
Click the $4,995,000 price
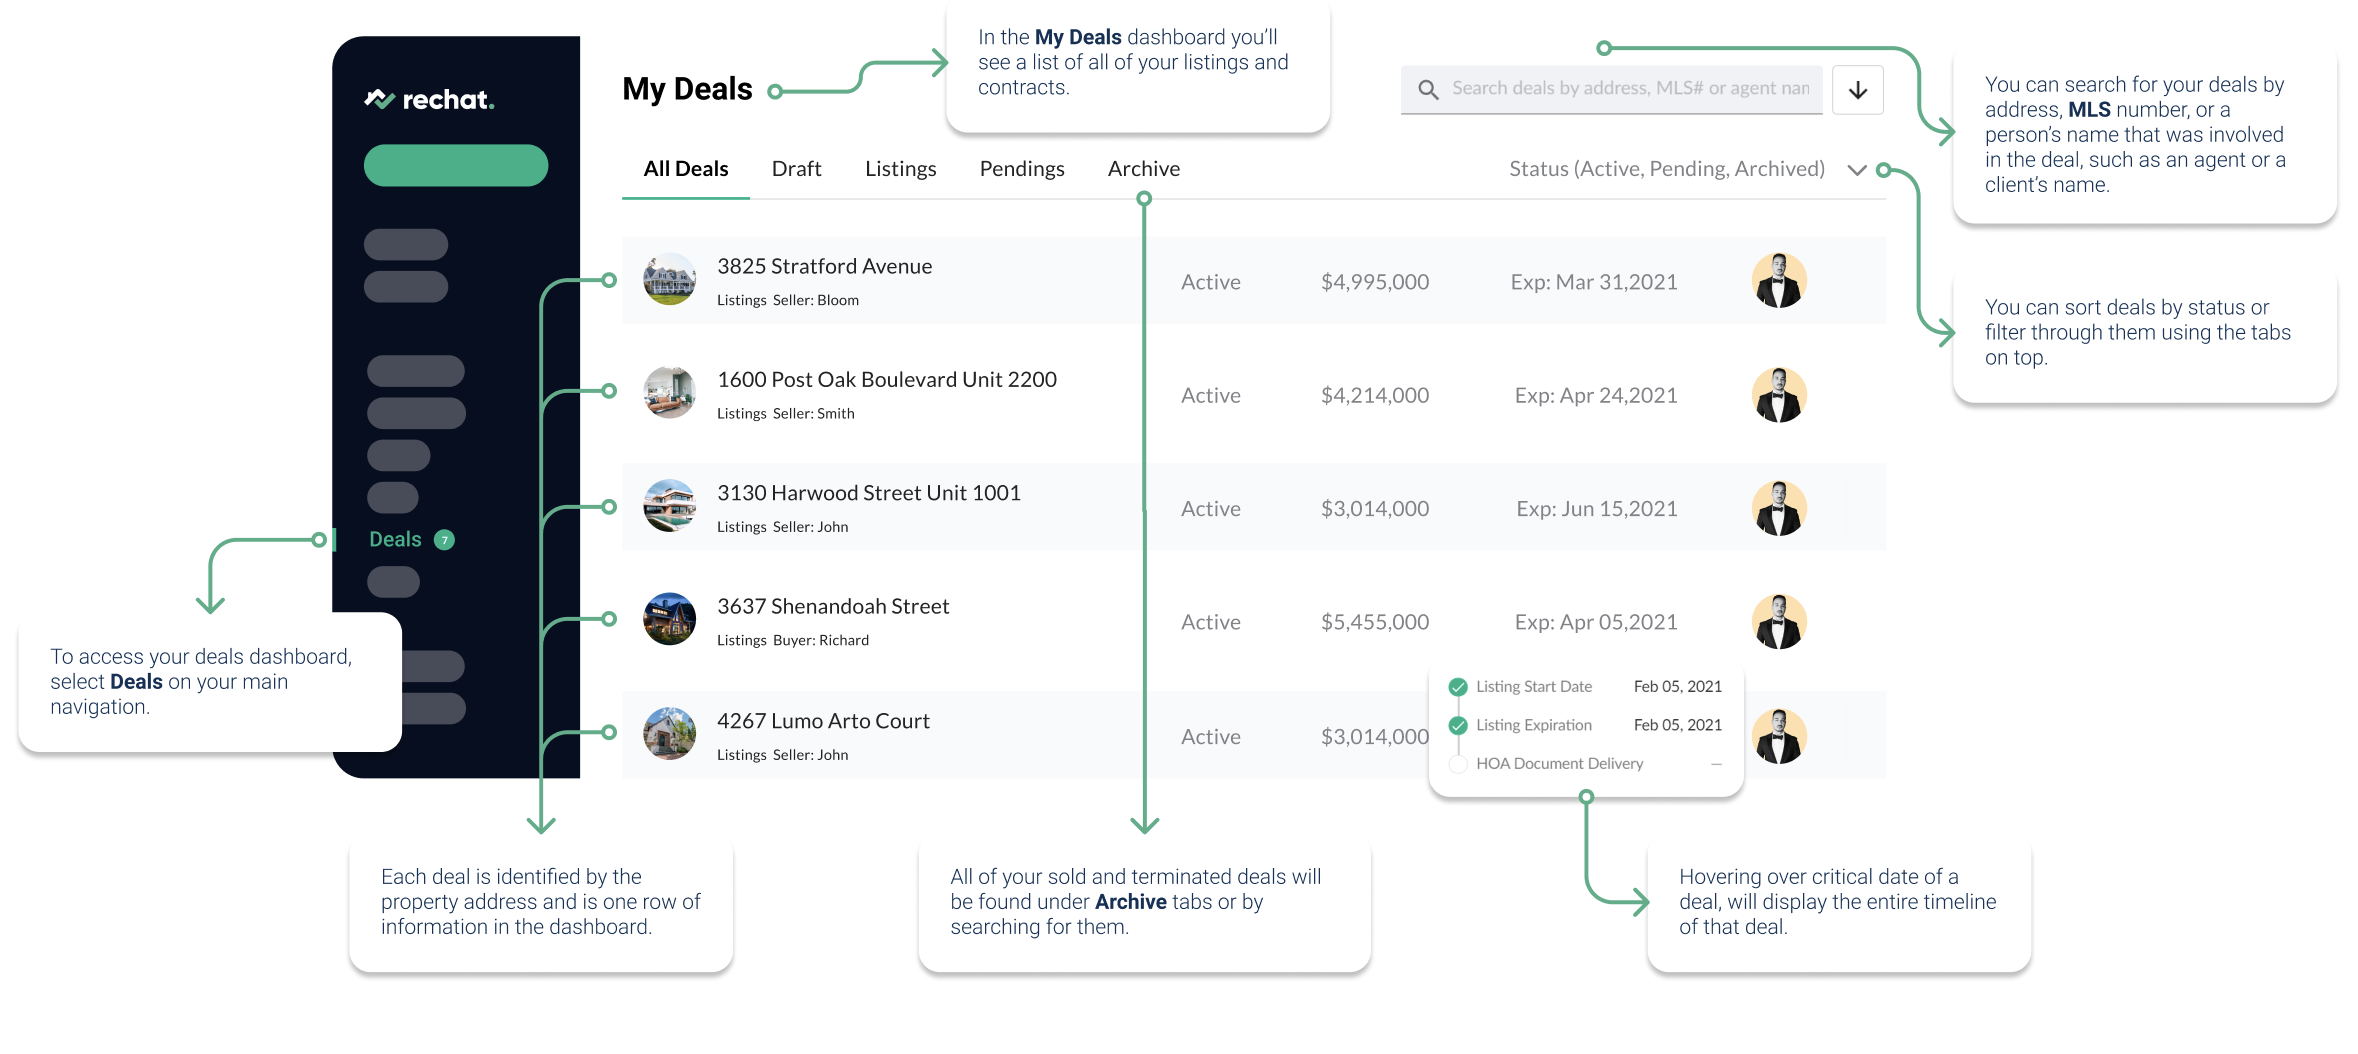pos(1375,282)
